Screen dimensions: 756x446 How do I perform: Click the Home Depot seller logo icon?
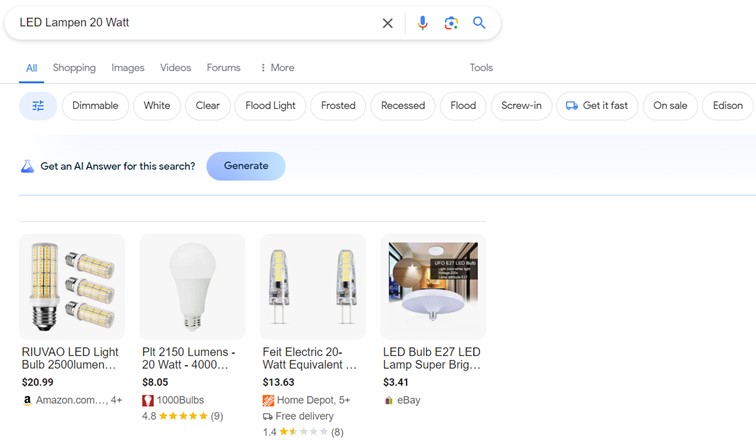click(x=268, y=400)
